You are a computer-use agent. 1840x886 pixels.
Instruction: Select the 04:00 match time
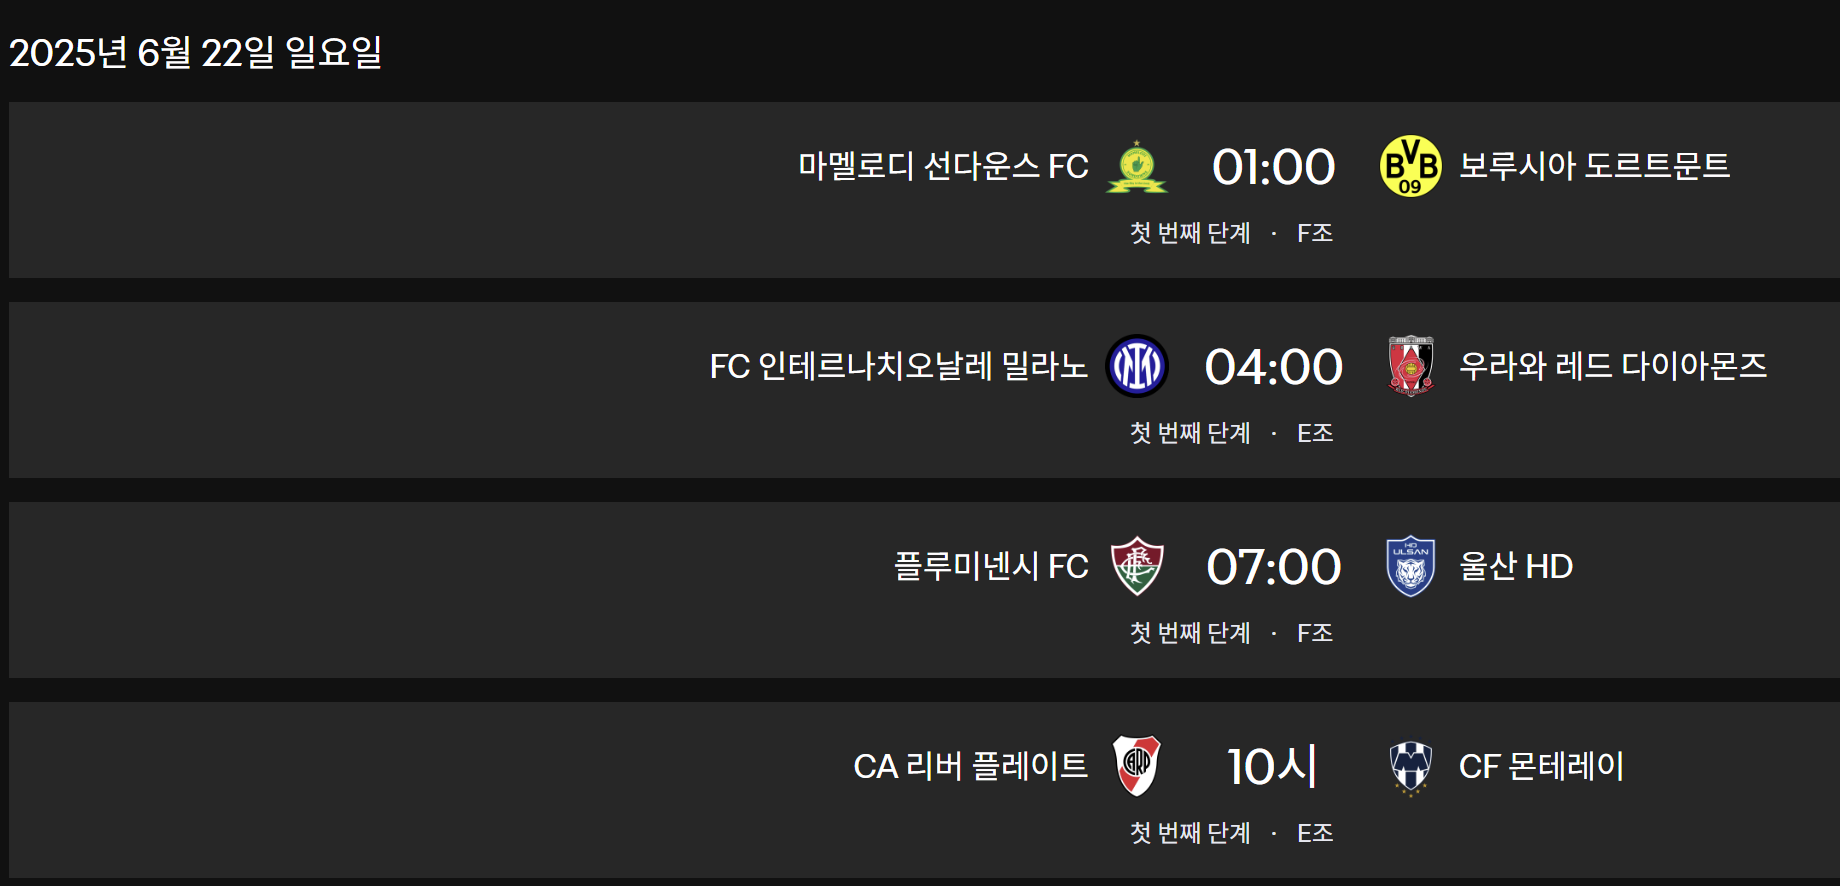[x=1274, y=366]
